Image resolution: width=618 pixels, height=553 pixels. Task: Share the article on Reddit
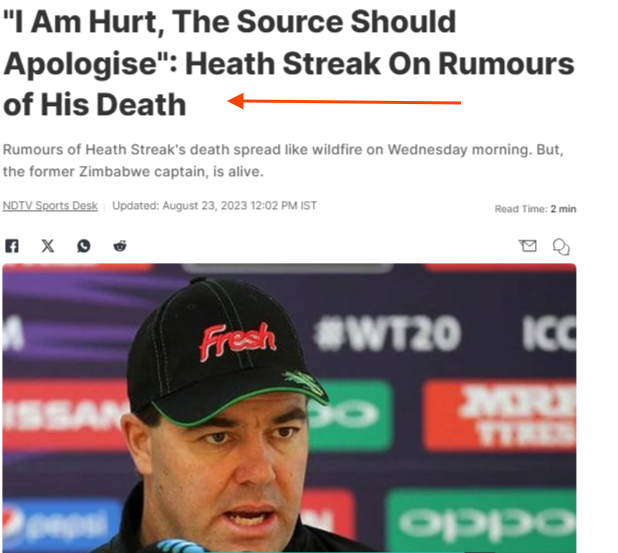click(120, 246)
